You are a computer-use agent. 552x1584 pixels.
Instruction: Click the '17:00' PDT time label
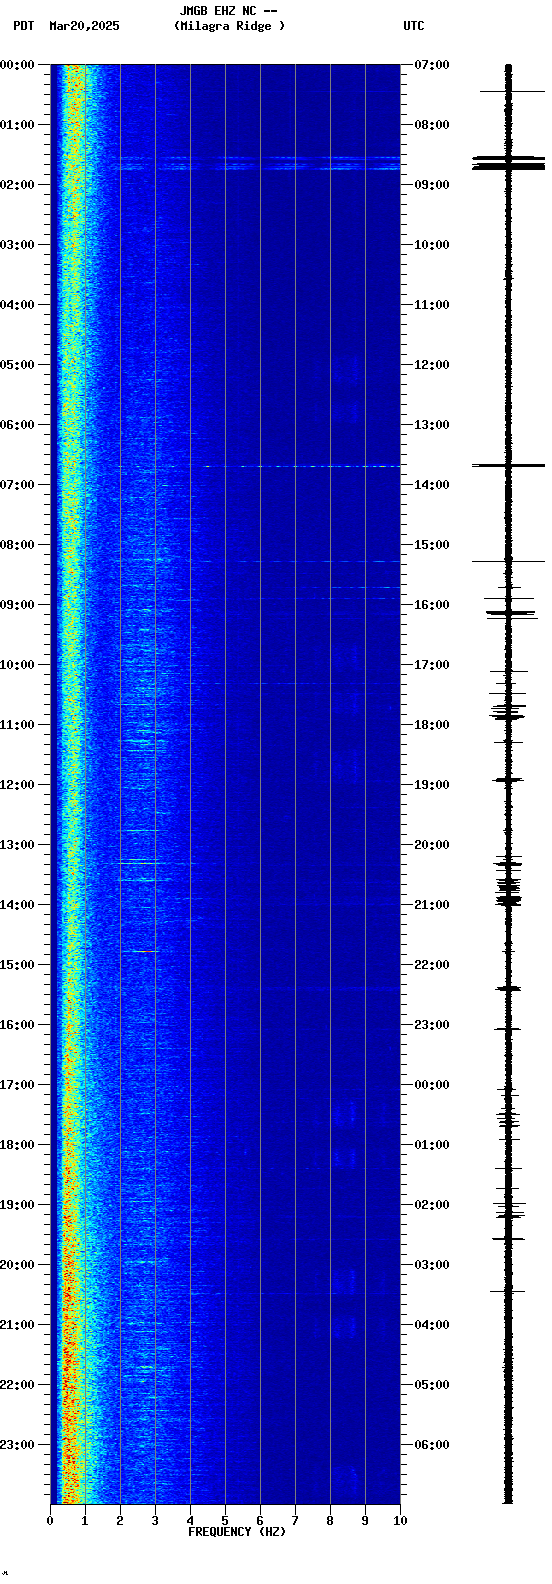click(x=17, y=1085)
